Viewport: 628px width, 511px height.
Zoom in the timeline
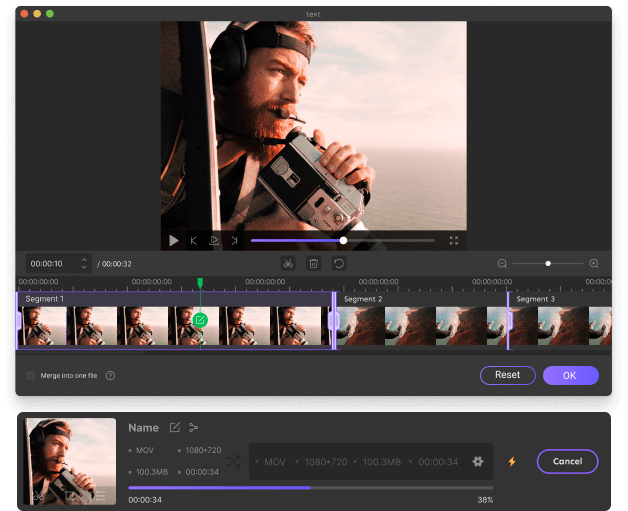click(x=594, y=264)
